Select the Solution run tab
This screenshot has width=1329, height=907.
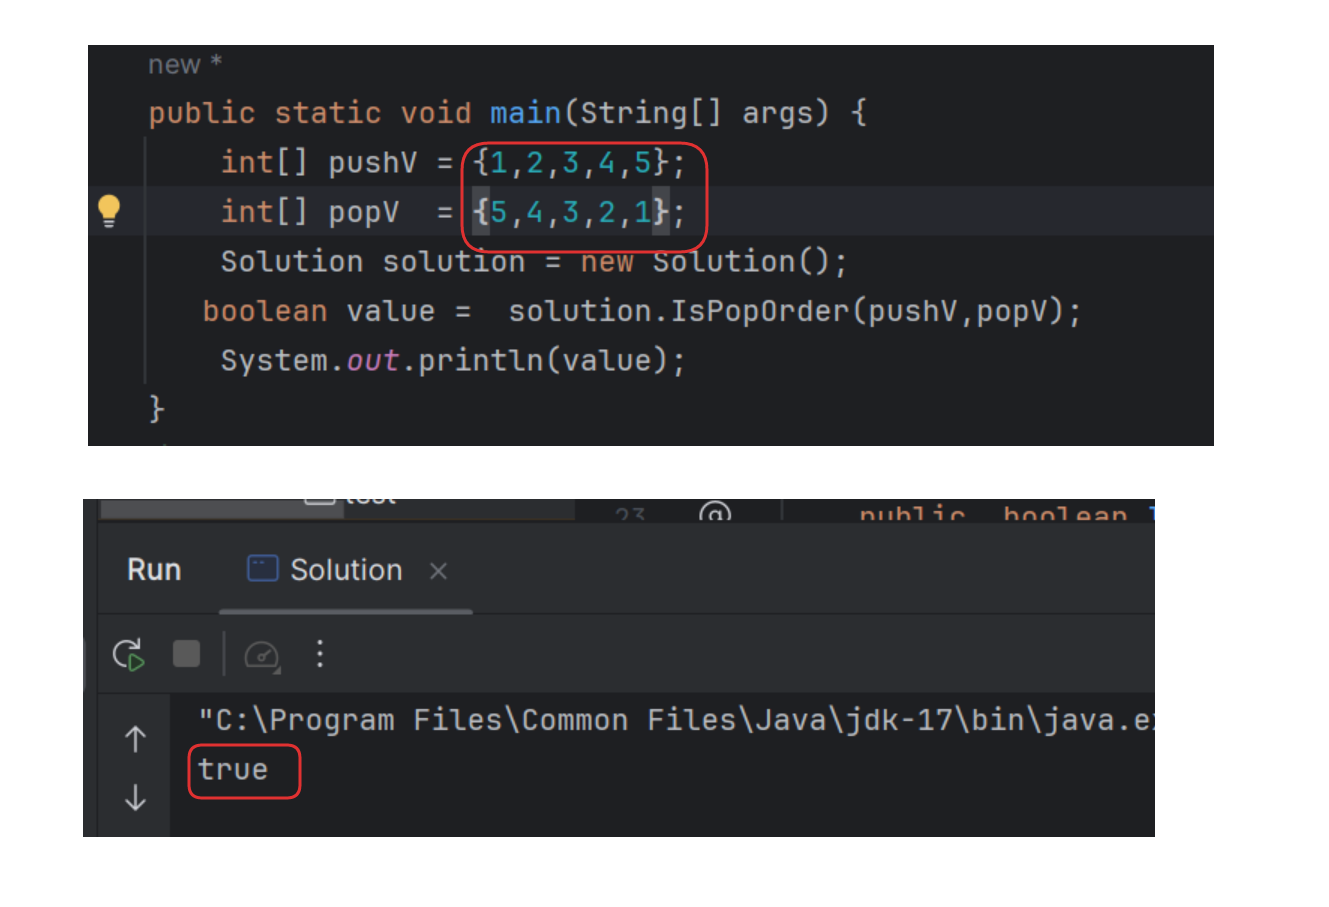pos(345,570)
